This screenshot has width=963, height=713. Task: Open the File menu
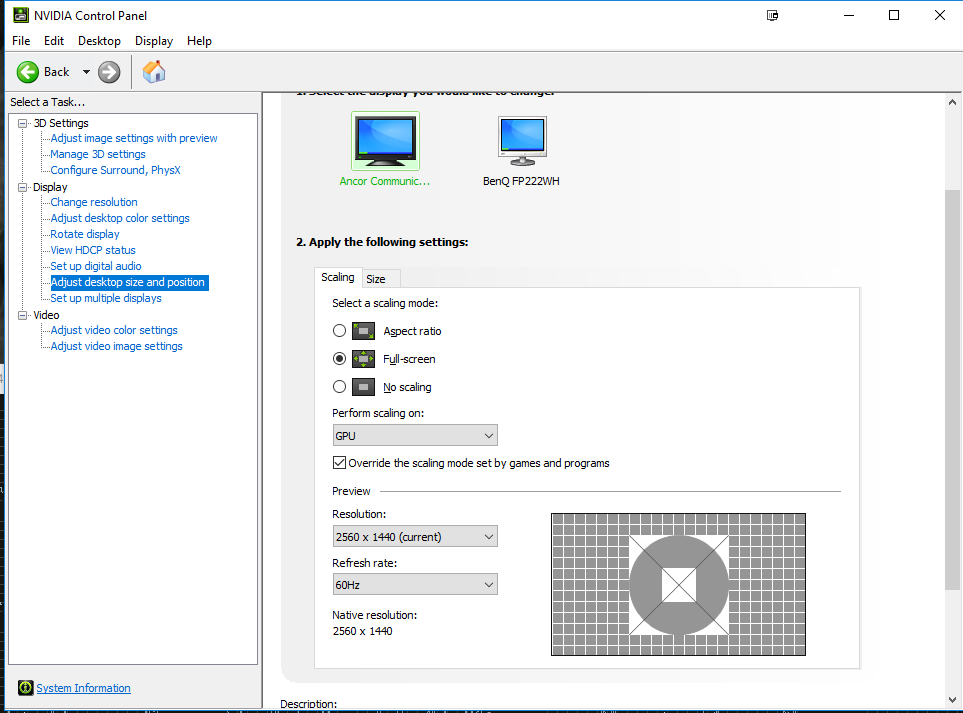[x=21, y=41]
